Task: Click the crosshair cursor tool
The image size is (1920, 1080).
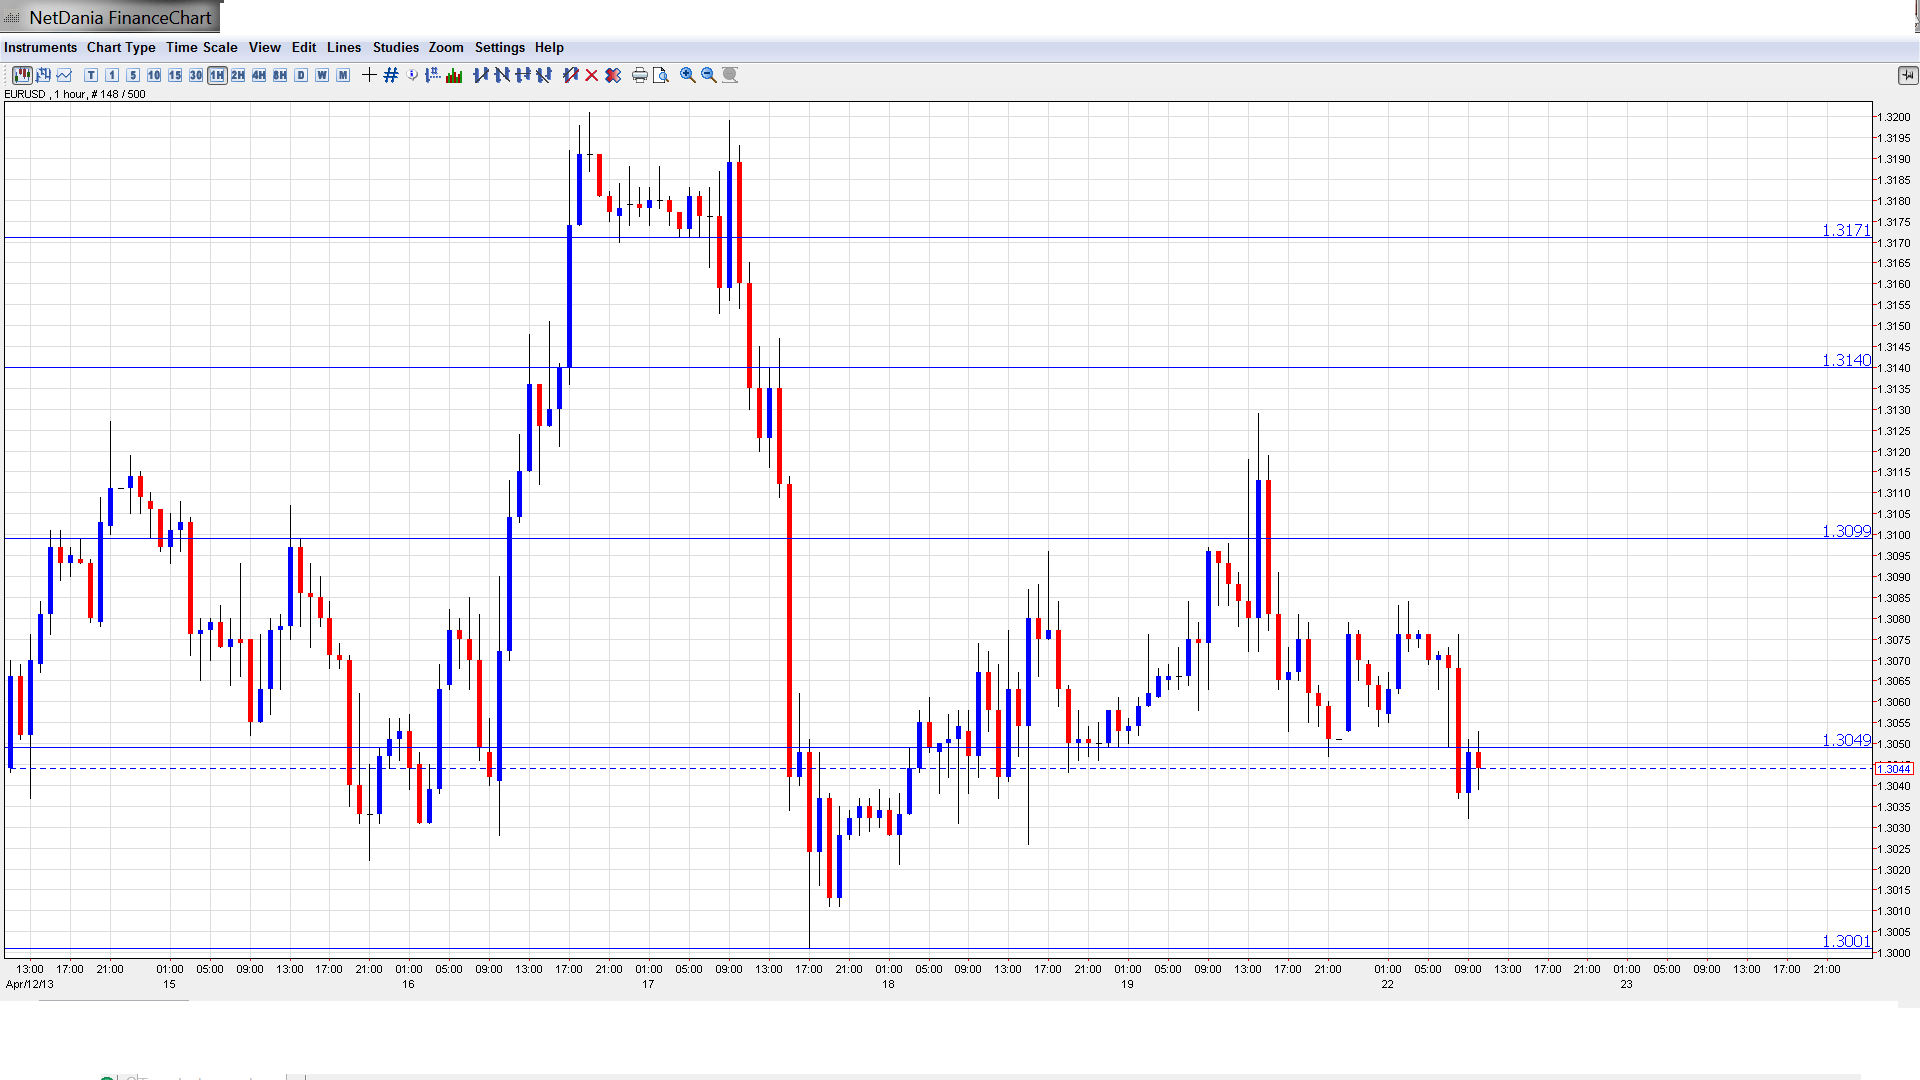Action: (369, 75)
